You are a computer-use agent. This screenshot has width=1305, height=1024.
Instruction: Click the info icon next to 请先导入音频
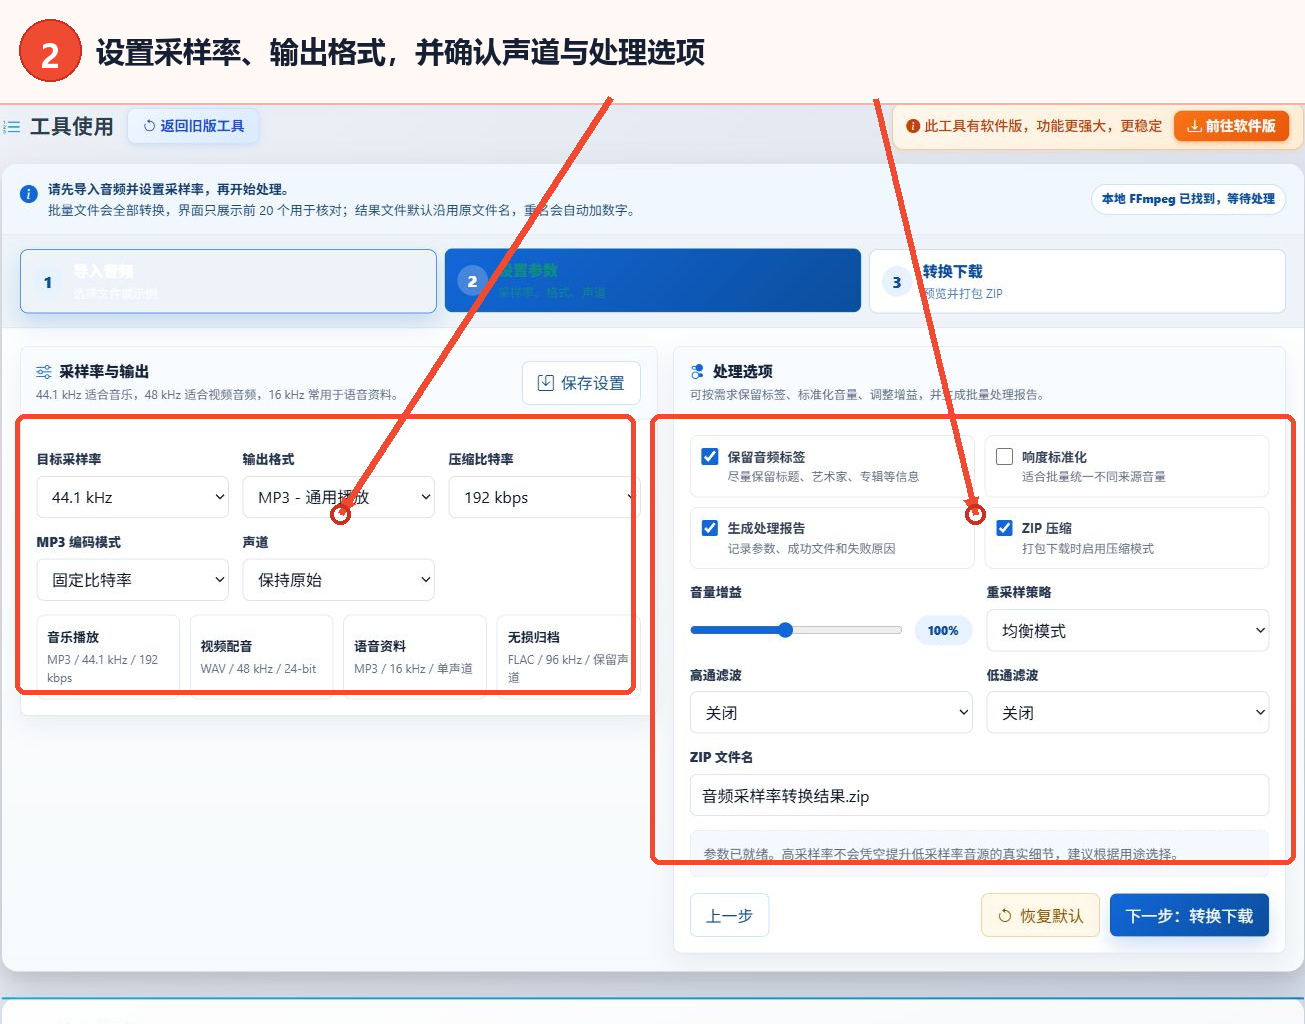click(x=29, y=194)
